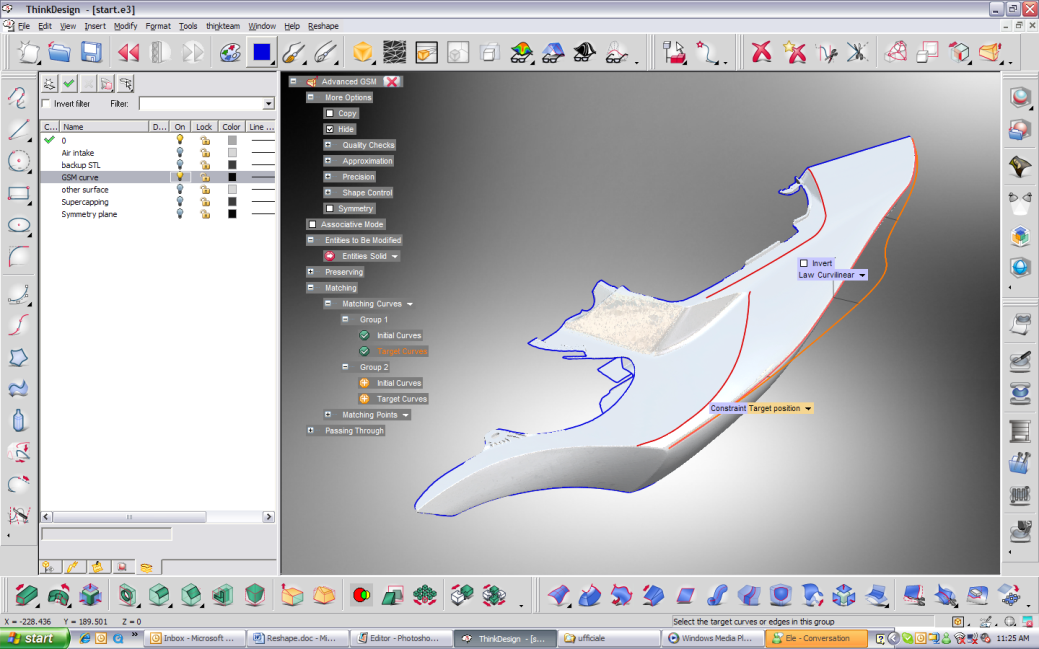
Task: Toggle visibility bulb for Air intake layer
Action: point(180,153)
